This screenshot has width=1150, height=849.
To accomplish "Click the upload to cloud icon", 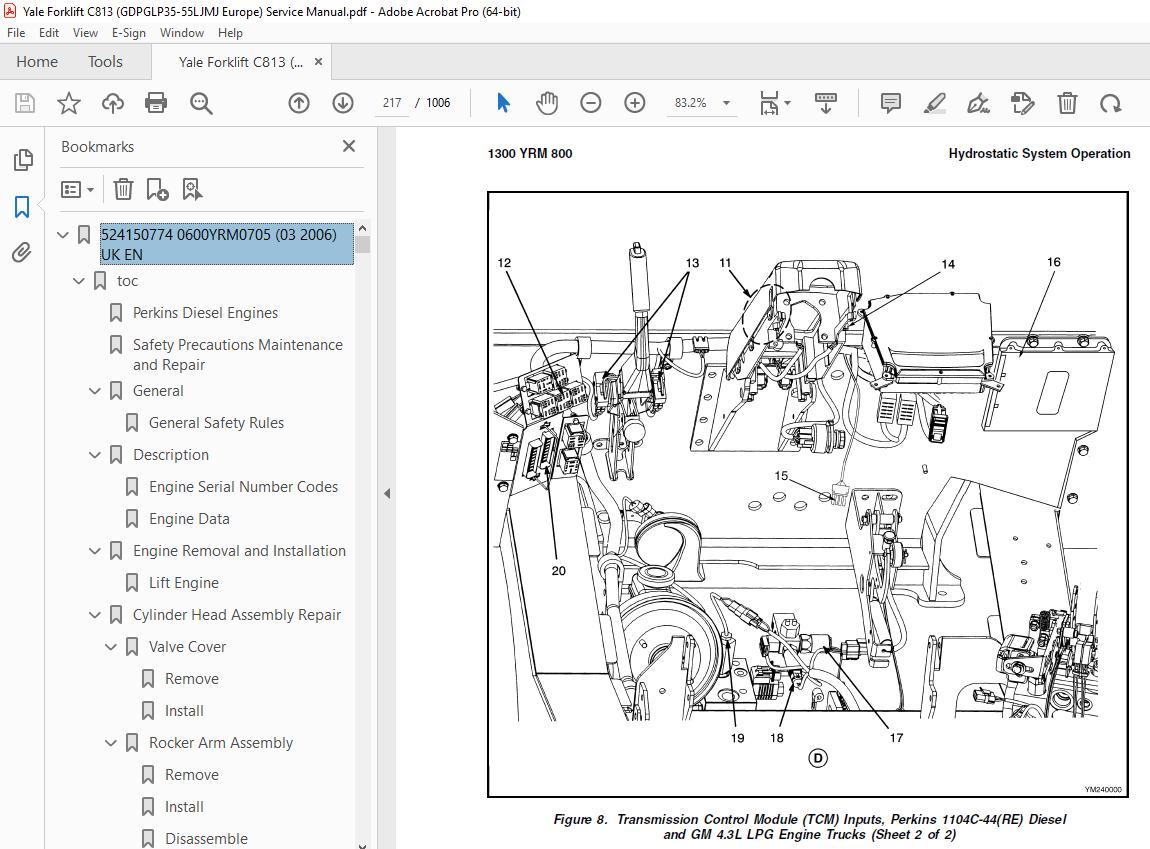I will (x=112, y=103).
